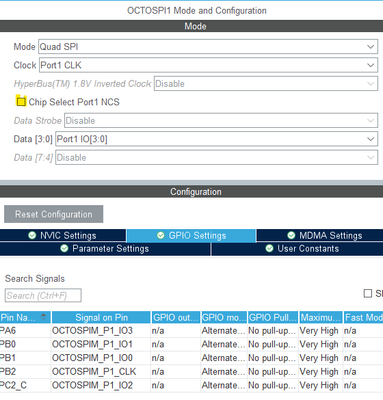Click the green check icon on User Constants tab
The width and height of the screenshot is (383, 400).
click(x=269, y=249)
